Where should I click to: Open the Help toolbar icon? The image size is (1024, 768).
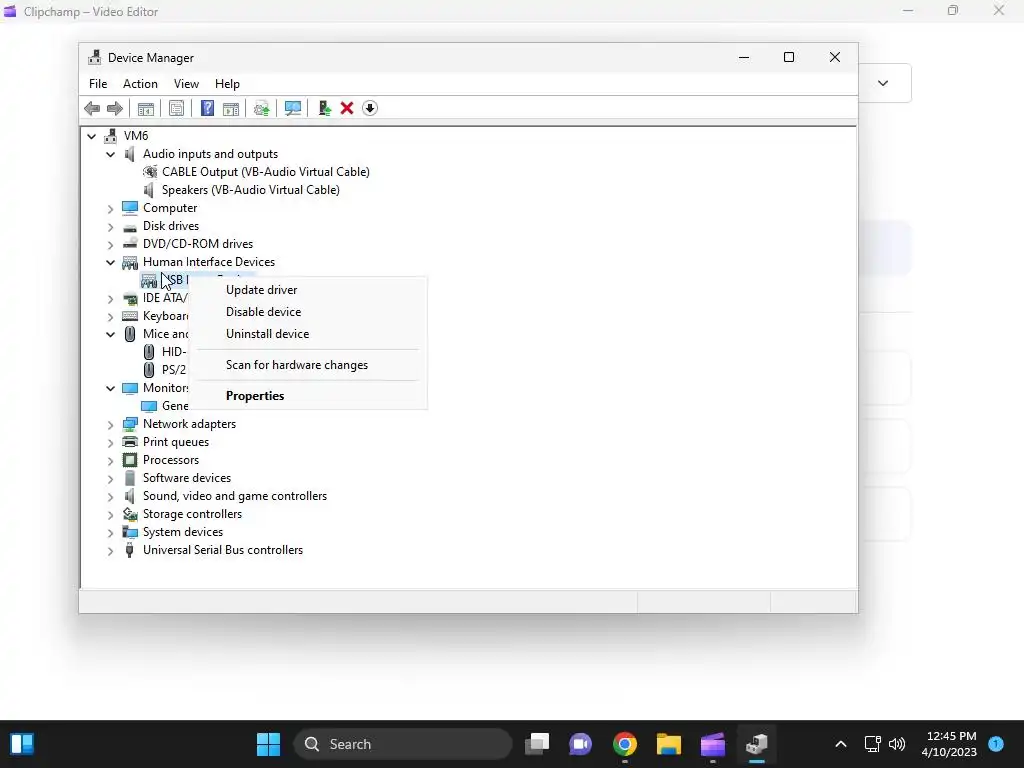click(207, 108)
